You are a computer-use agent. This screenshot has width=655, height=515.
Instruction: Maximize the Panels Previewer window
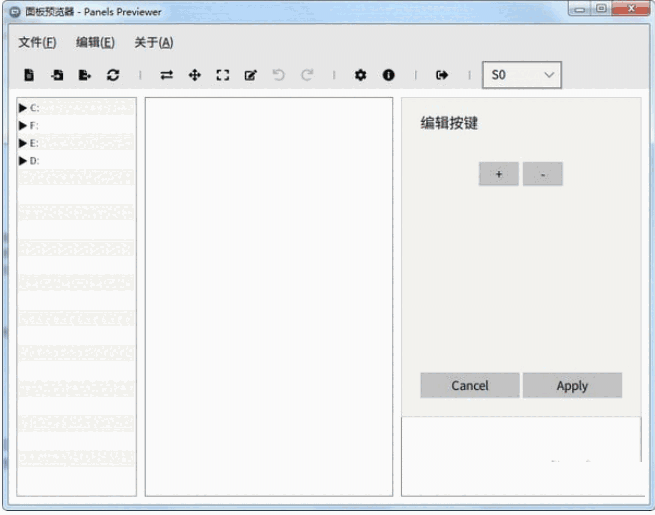coord(601,9)
